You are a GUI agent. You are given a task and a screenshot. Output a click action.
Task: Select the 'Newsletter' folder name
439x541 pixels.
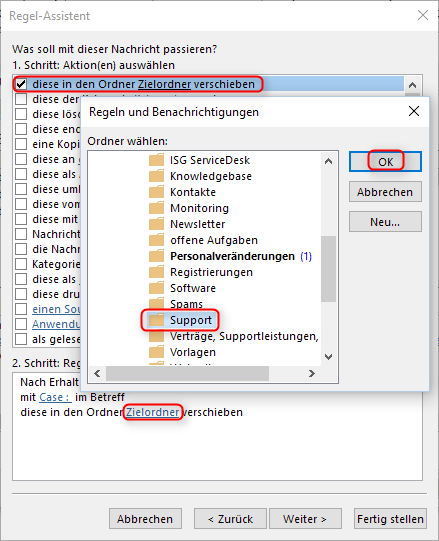point(197,224)
